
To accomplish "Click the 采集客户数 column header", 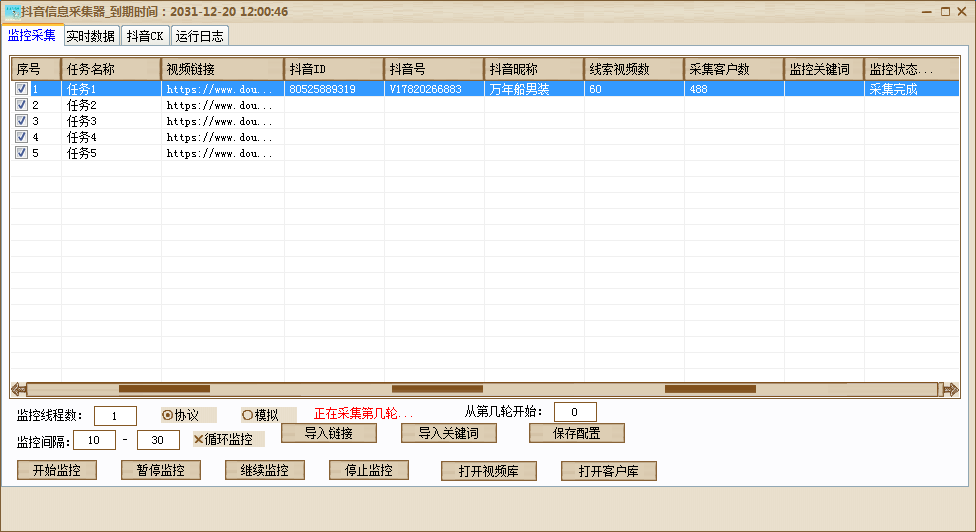I will [x=733, y=69].
